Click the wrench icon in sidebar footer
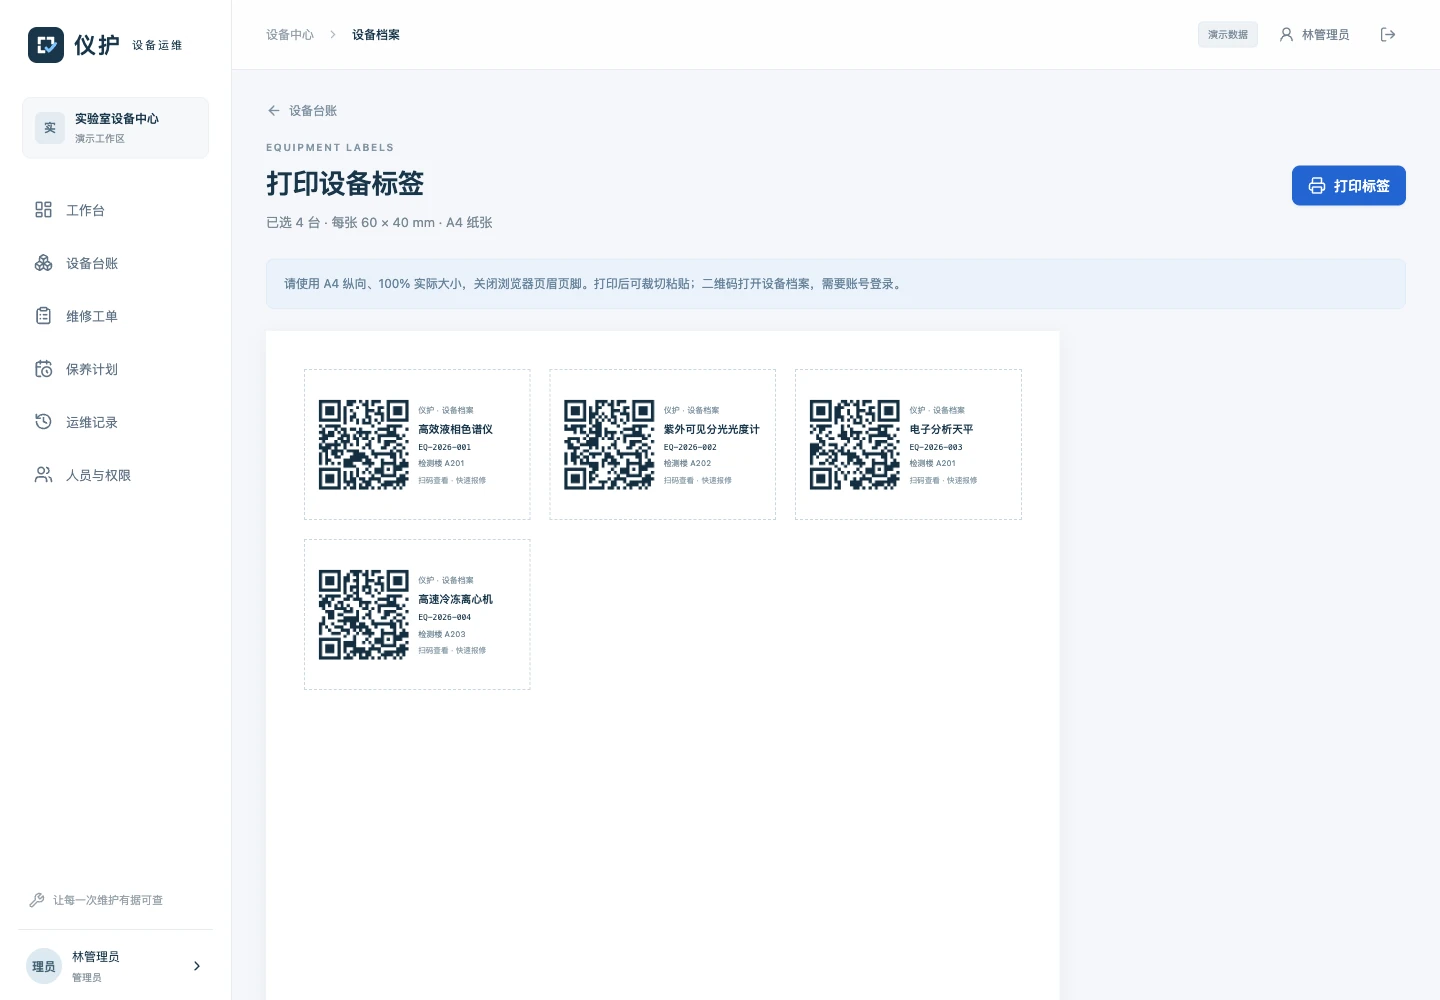This screenshot has width=1440, height=1000. (x=37, y=900)
